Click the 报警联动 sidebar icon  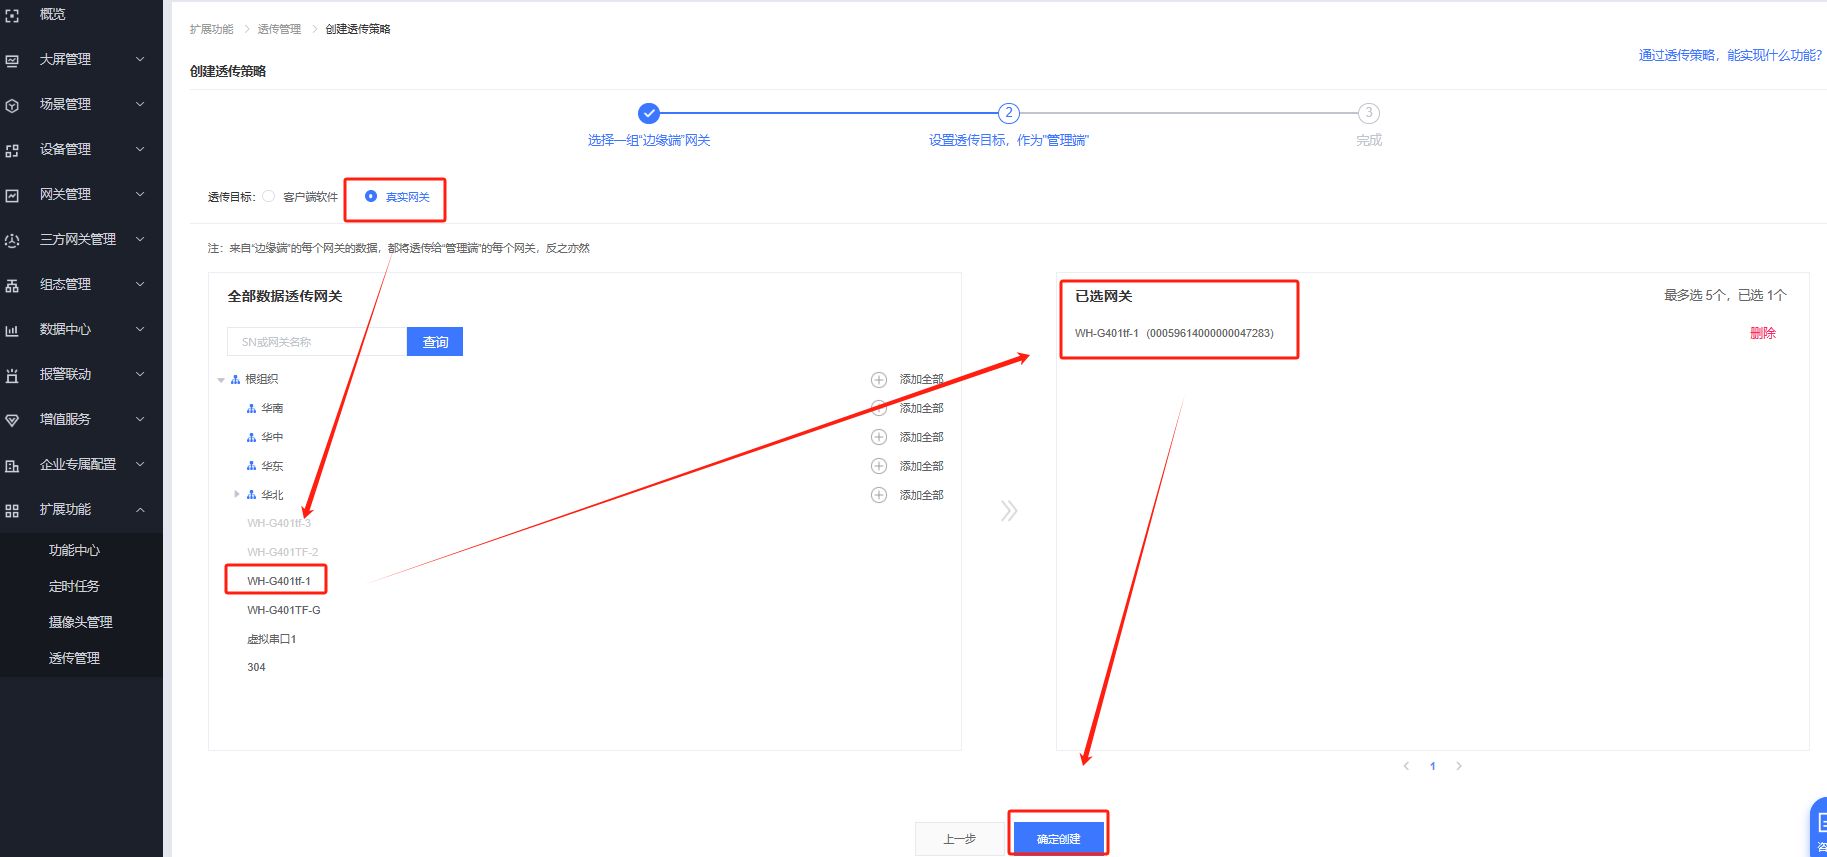click(x=12, y=376)
